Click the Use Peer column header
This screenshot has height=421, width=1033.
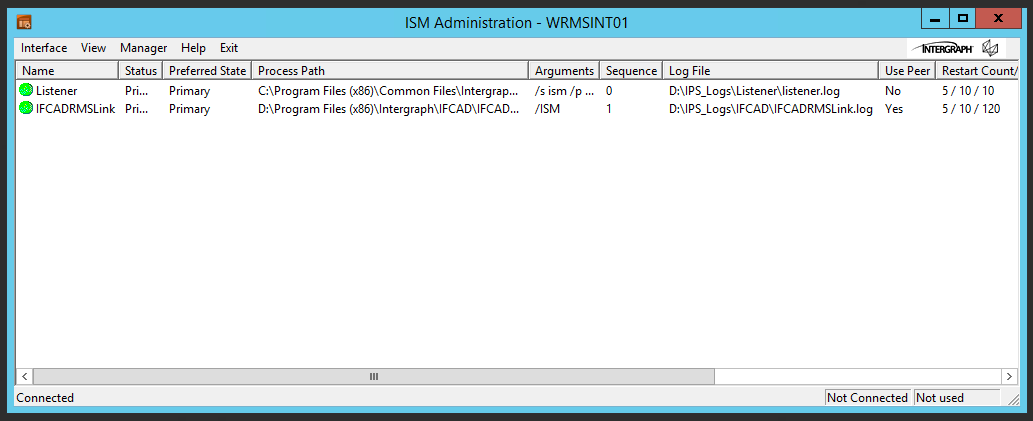pos(907,71)
